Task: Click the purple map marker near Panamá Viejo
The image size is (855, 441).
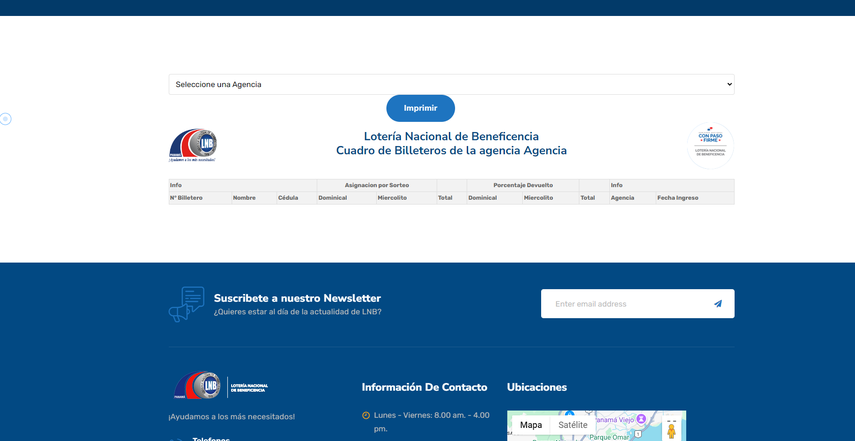Action: tap(642, 417)
